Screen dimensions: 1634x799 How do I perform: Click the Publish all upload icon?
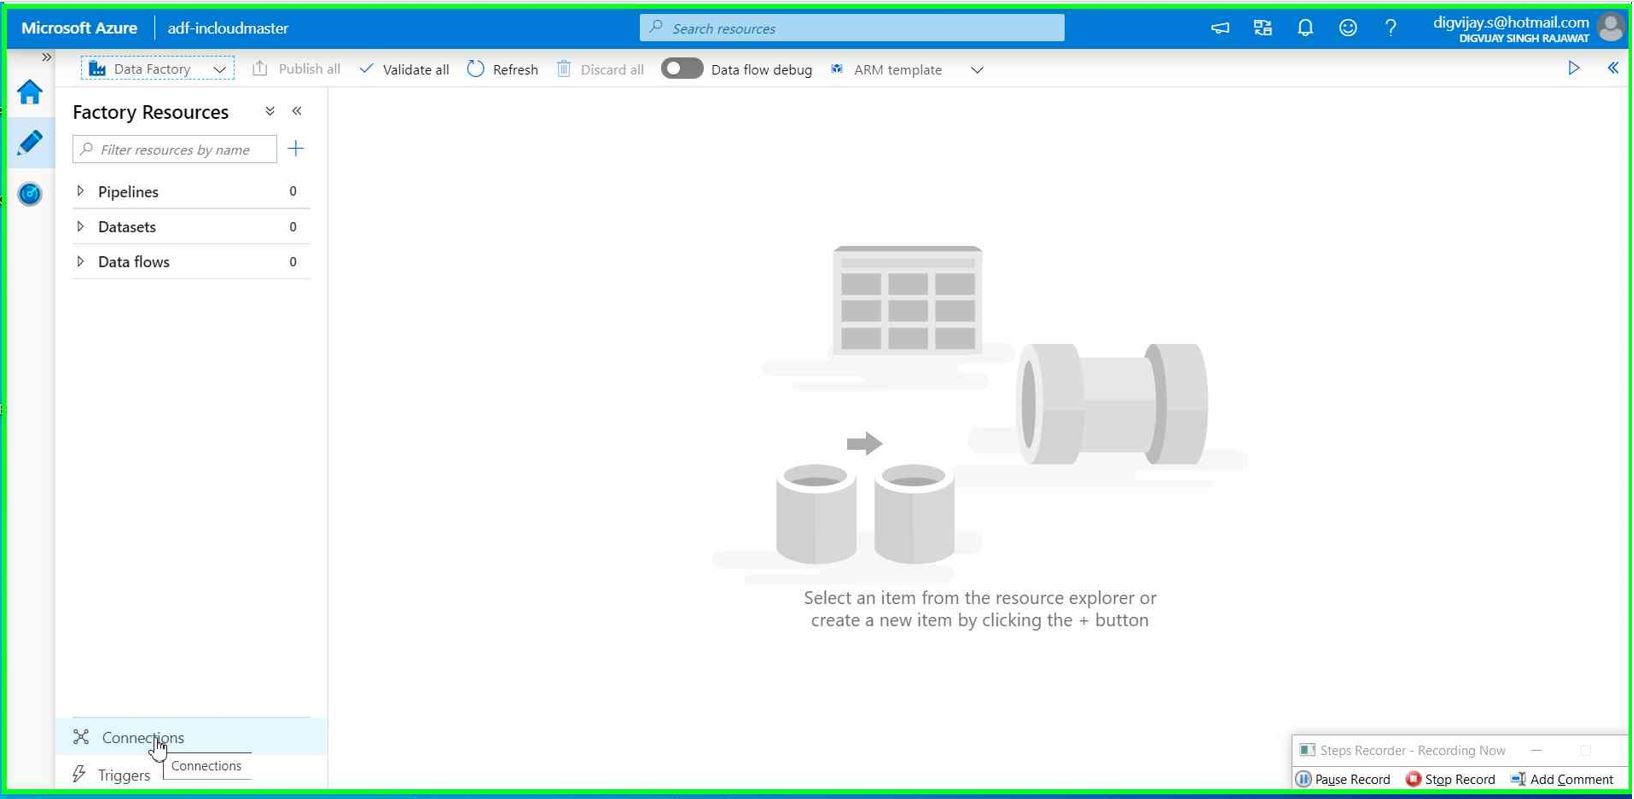(260, 68)
